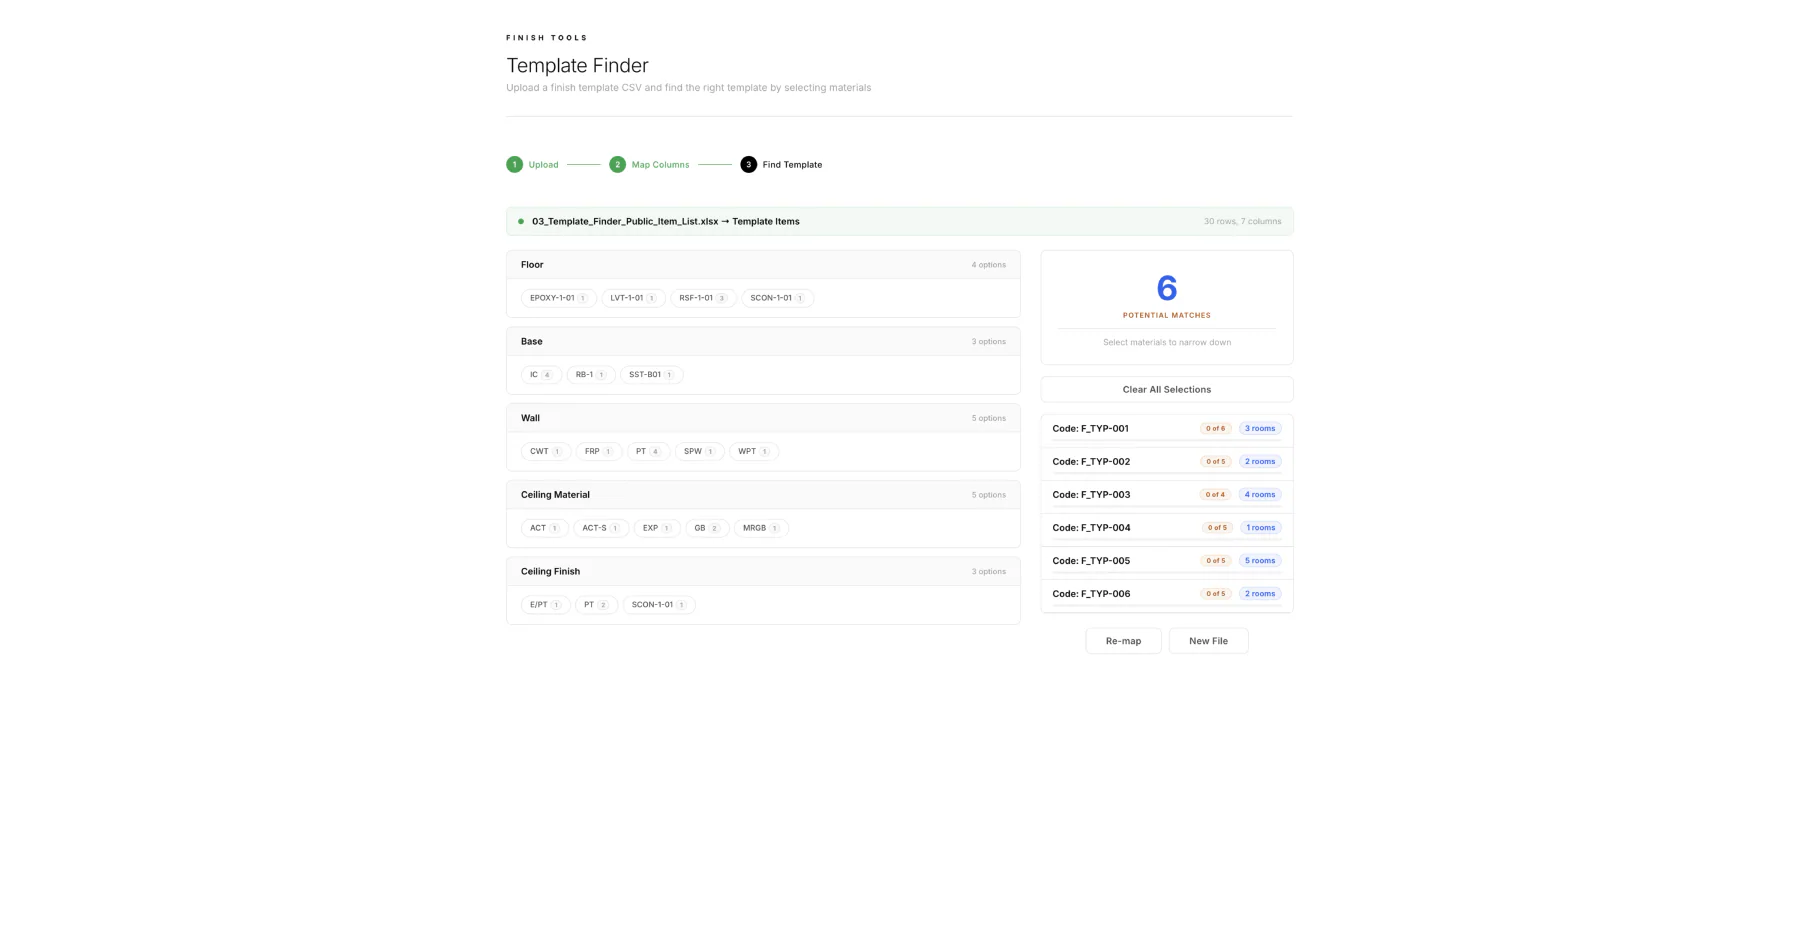Image resolution: width=1800 pixels, height=927 pixels.
Task: Select the MRGB ceiling material option
Action: pos(760,527)
